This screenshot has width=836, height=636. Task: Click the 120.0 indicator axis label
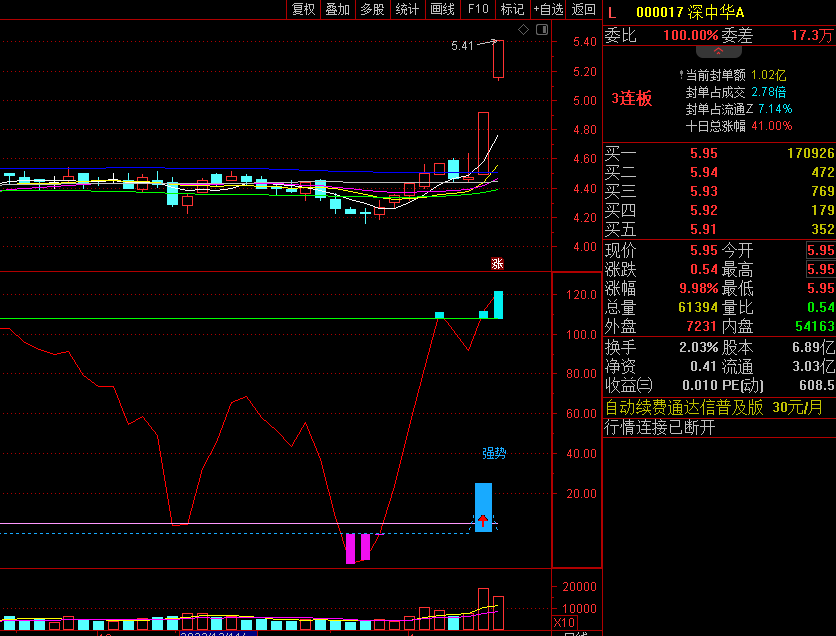click(581, 295)
